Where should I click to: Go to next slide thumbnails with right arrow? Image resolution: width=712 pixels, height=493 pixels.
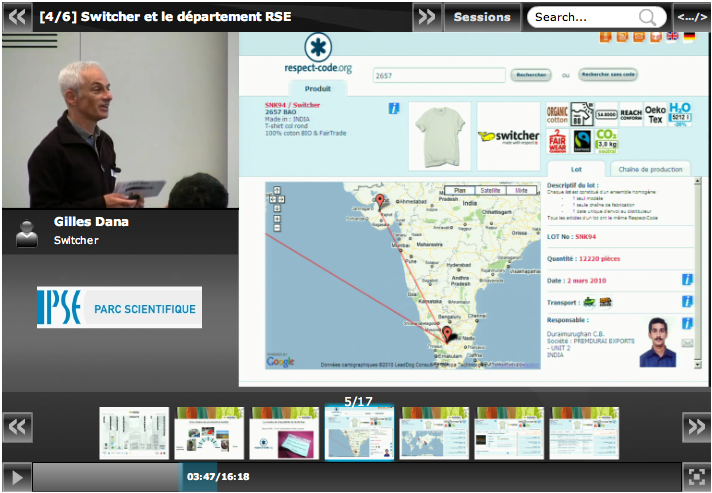click(x=696, y=427)
